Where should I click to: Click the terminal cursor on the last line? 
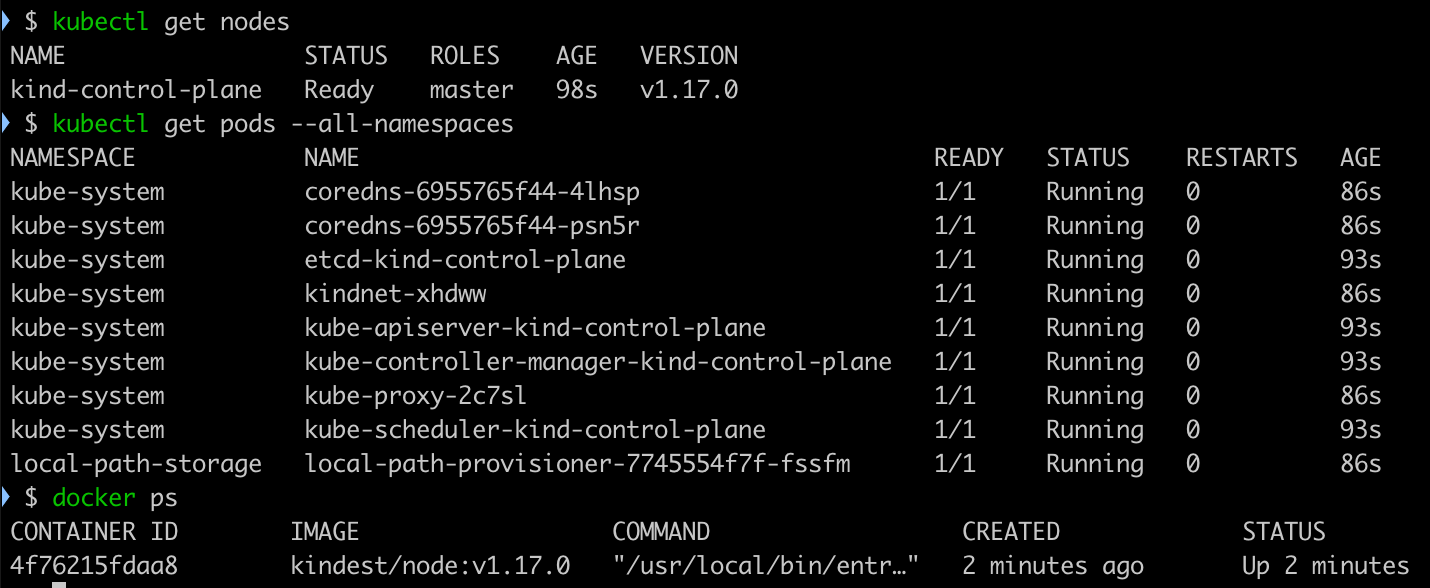tap(58, 585)
